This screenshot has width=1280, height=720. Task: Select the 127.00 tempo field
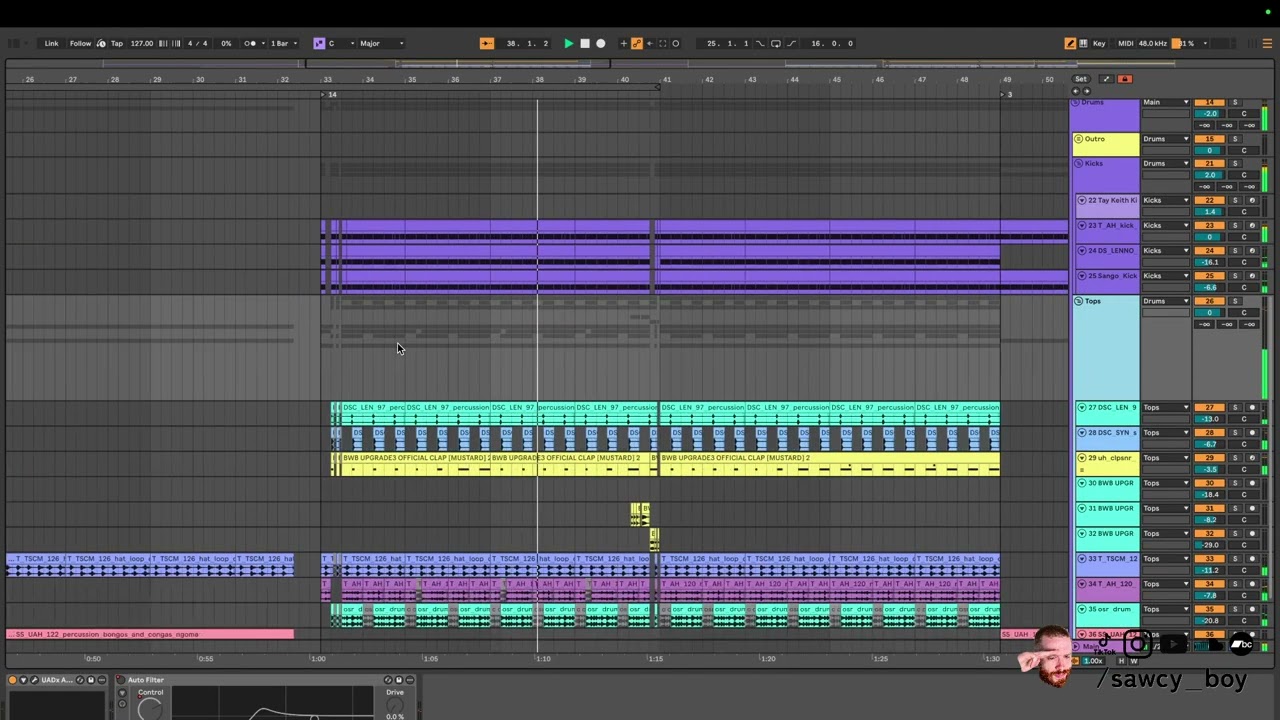(142, 43)
